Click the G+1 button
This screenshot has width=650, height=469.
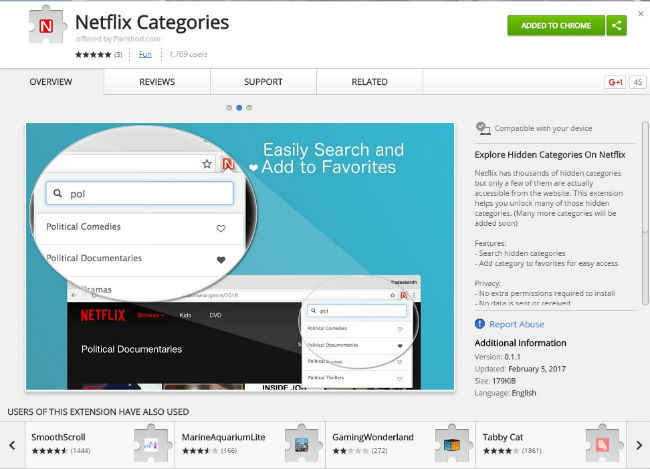click(x=615, y=82)
